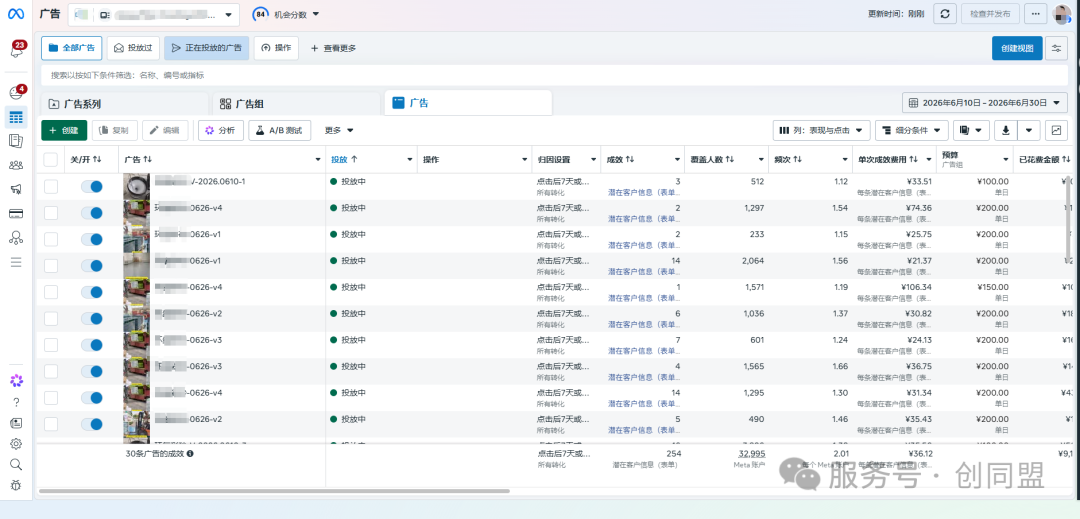The height and width of the screenshot is (519, 1080).
Task: Click the 查看更多 button
Action: 333,48
